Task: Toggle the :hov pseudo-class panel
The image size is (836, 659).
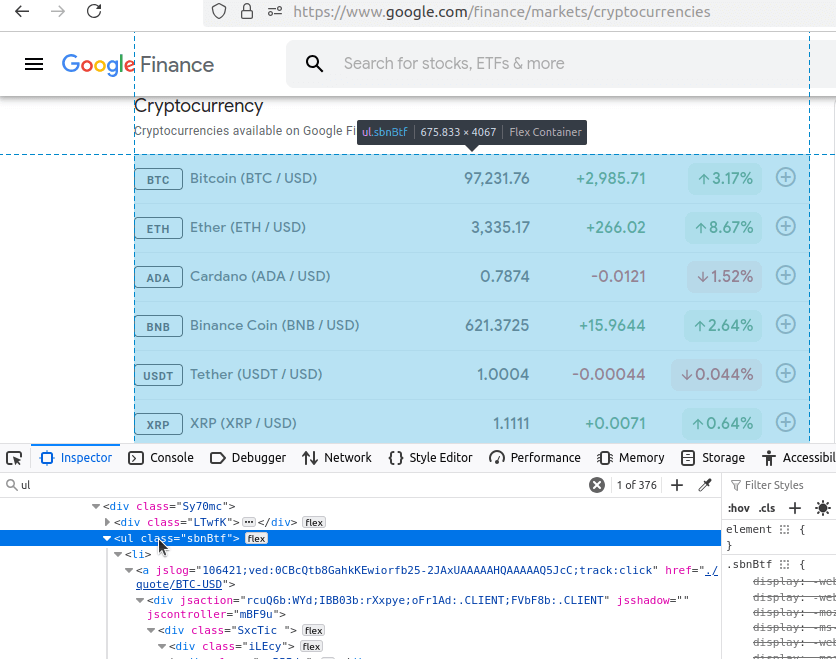Action: [x=738, y=508]
